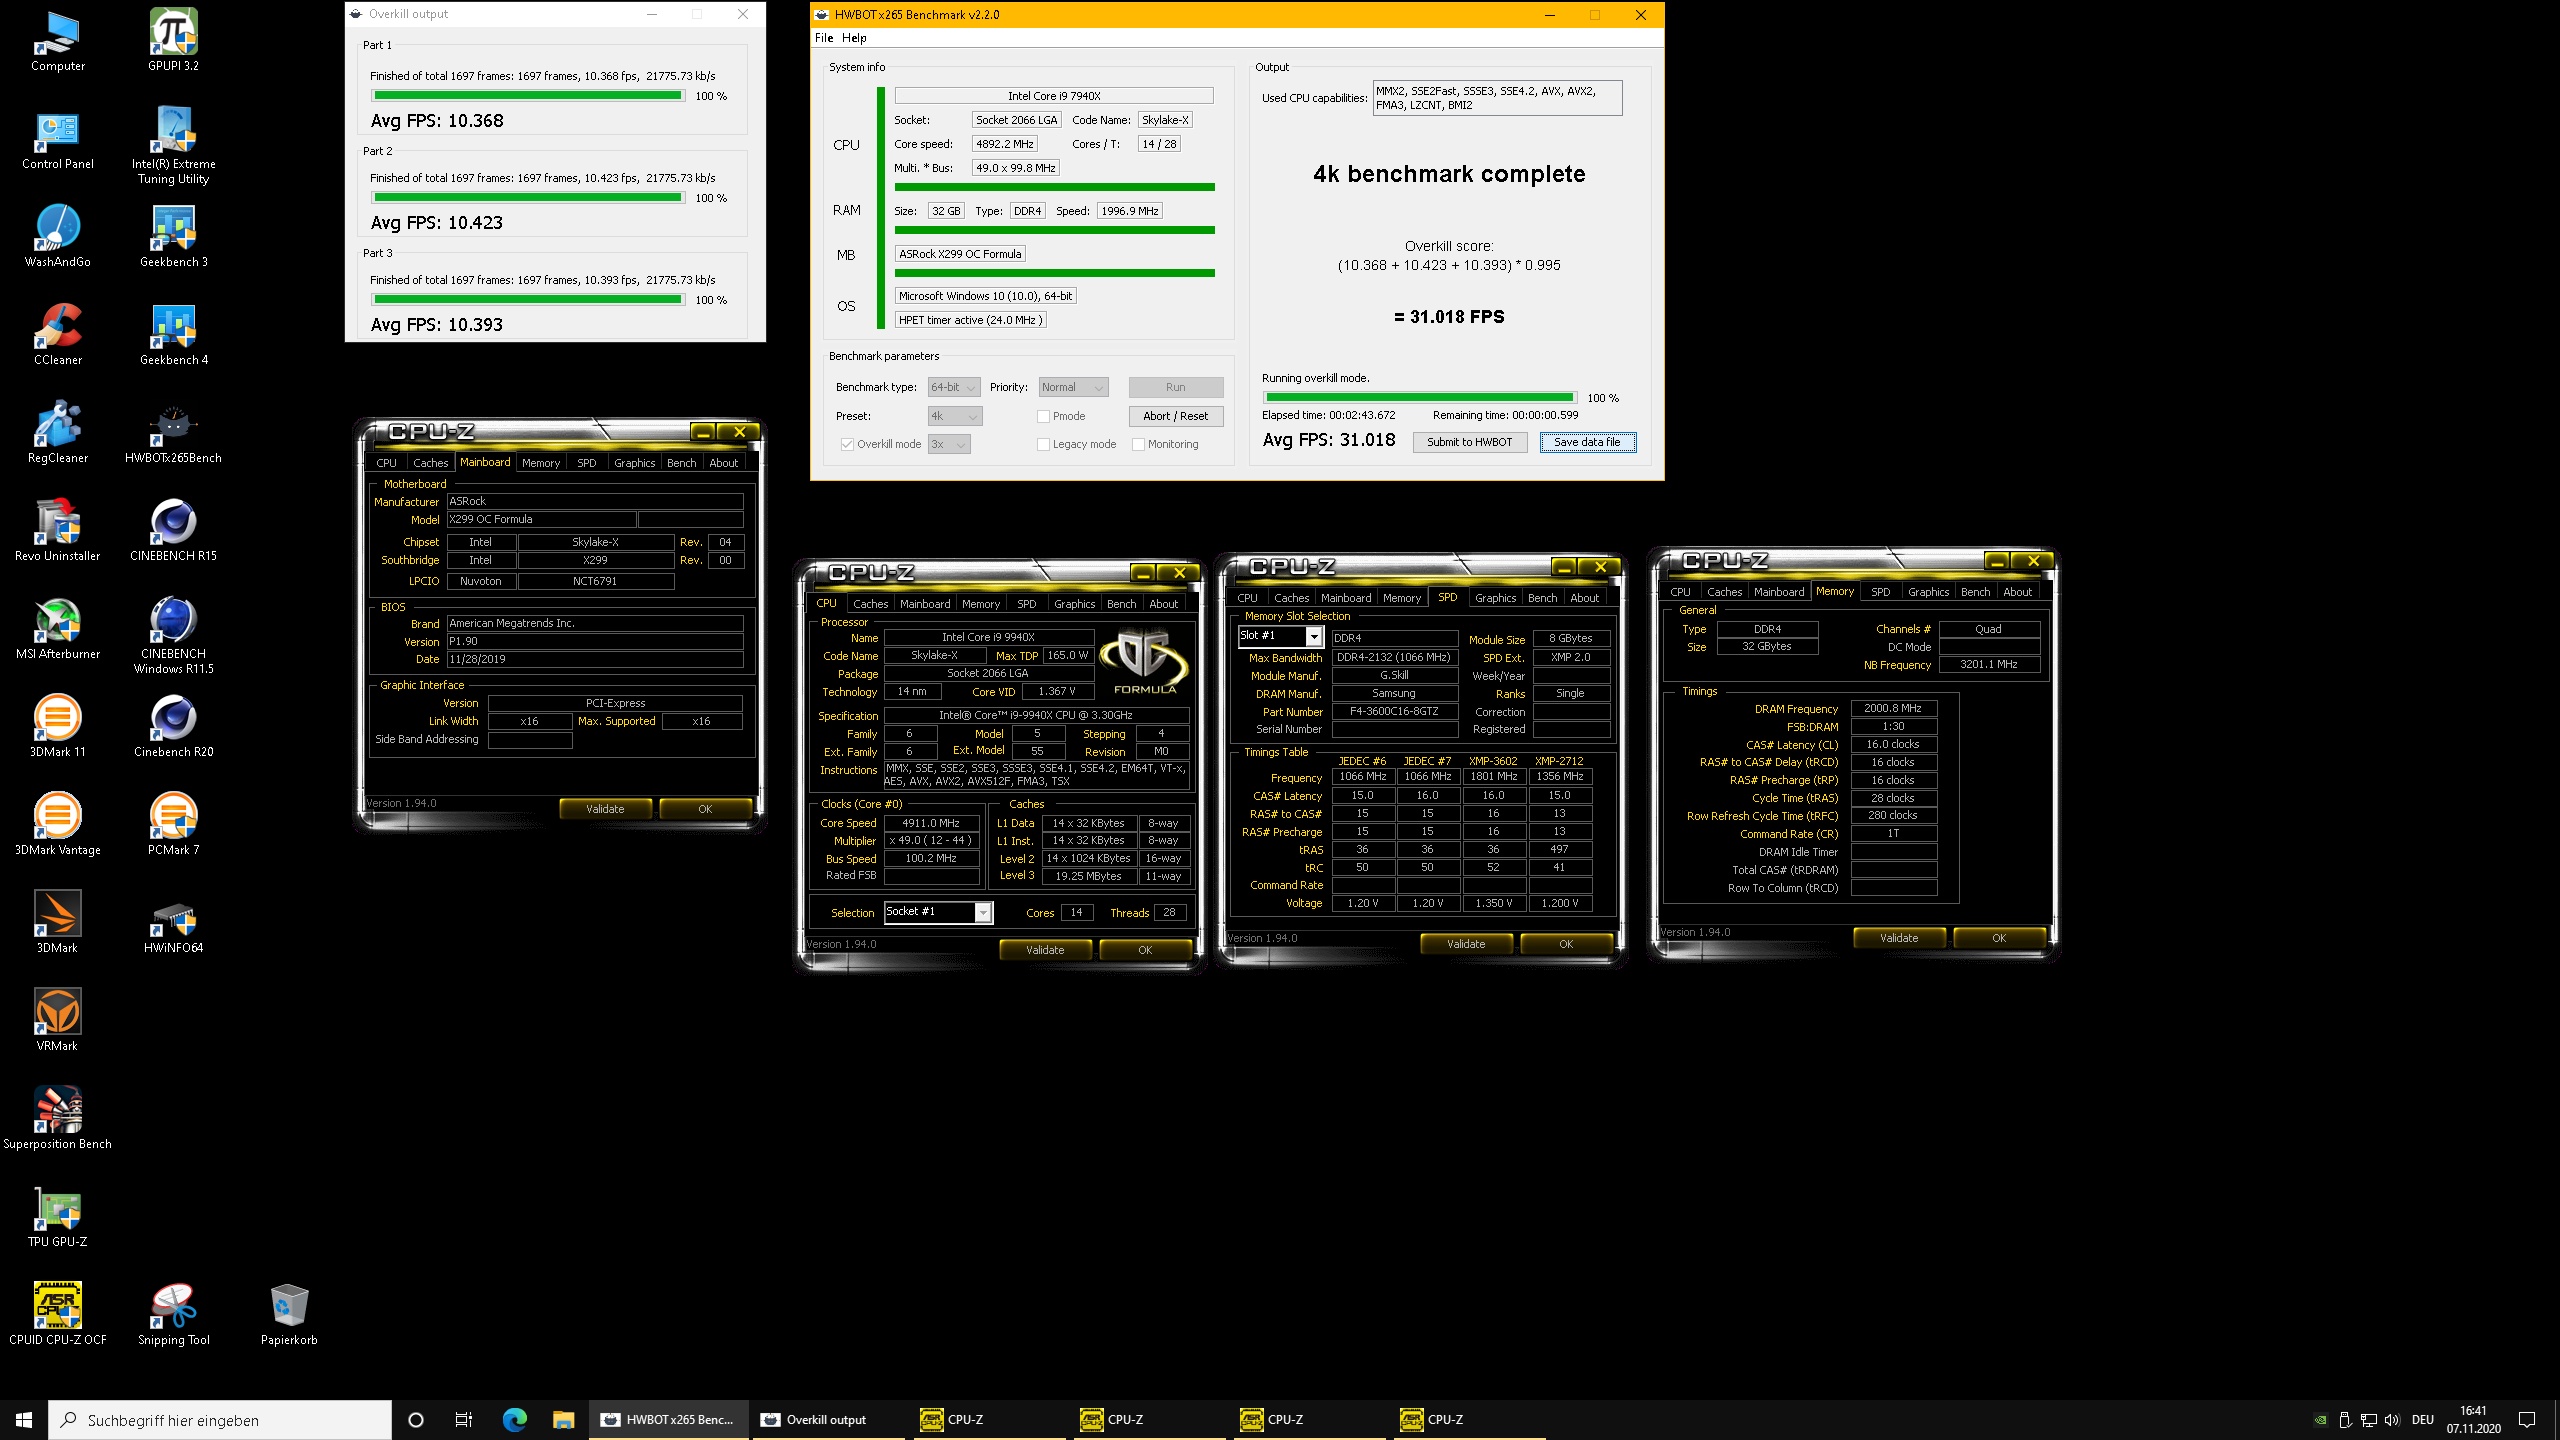Open the CCleaner desktop icon
The height and width of the screenshot is (1440, 2560).
coord(57,334)
